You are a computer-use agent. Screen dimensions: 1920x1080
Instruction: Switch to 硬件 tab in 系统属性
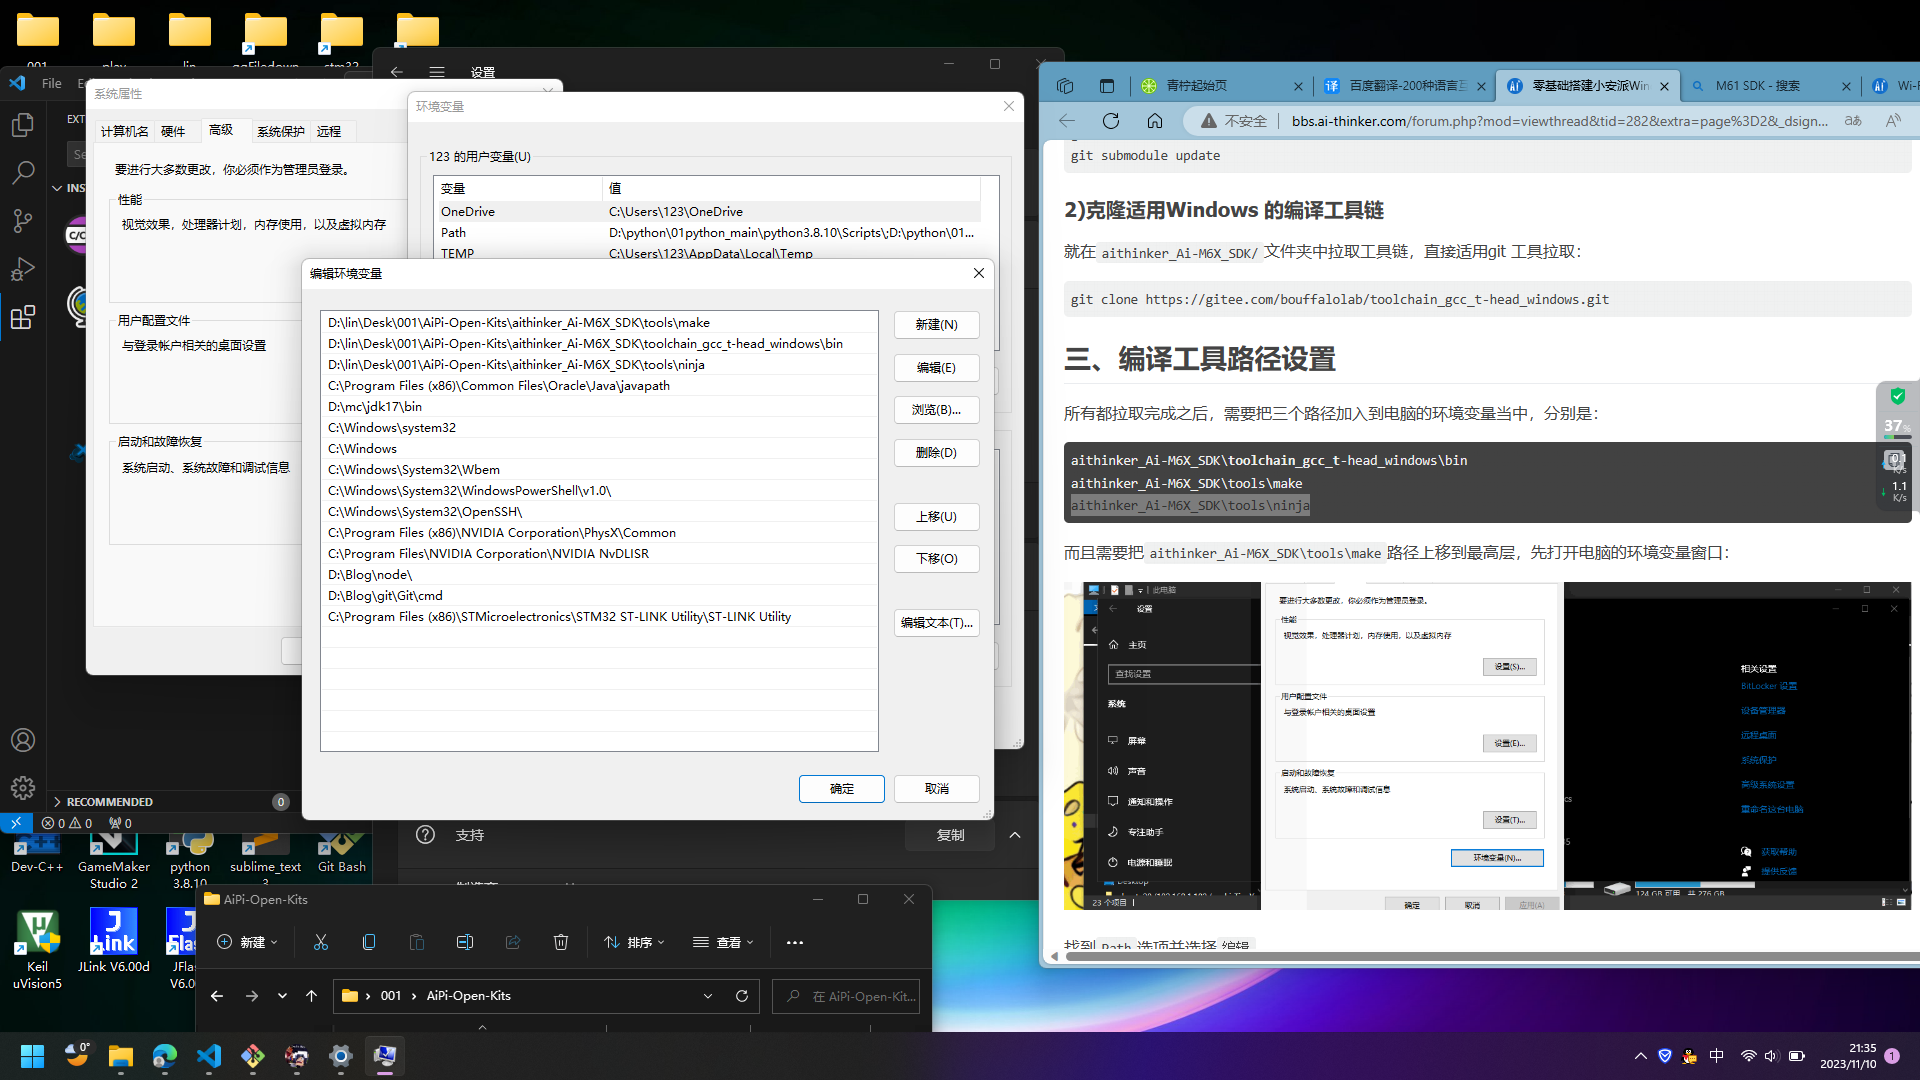(x=173, y=131)
